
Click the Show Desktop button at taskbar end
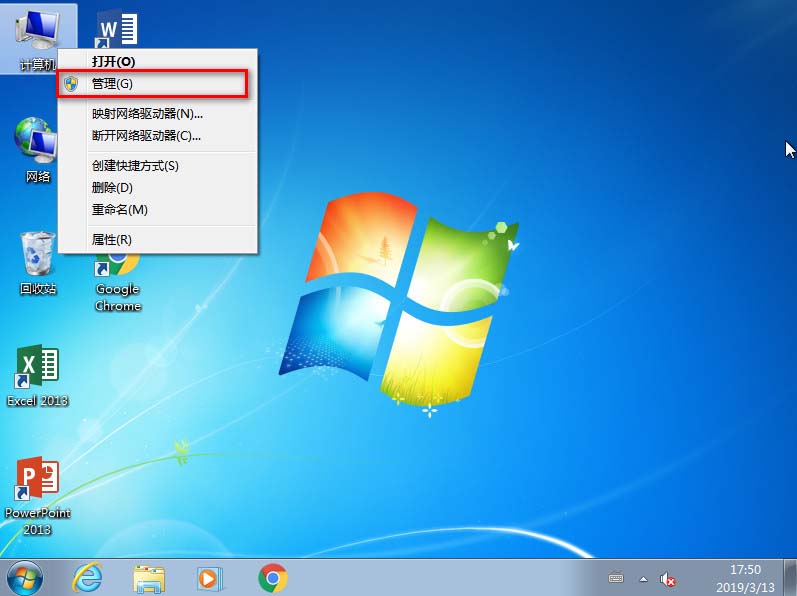click(789, 578)
